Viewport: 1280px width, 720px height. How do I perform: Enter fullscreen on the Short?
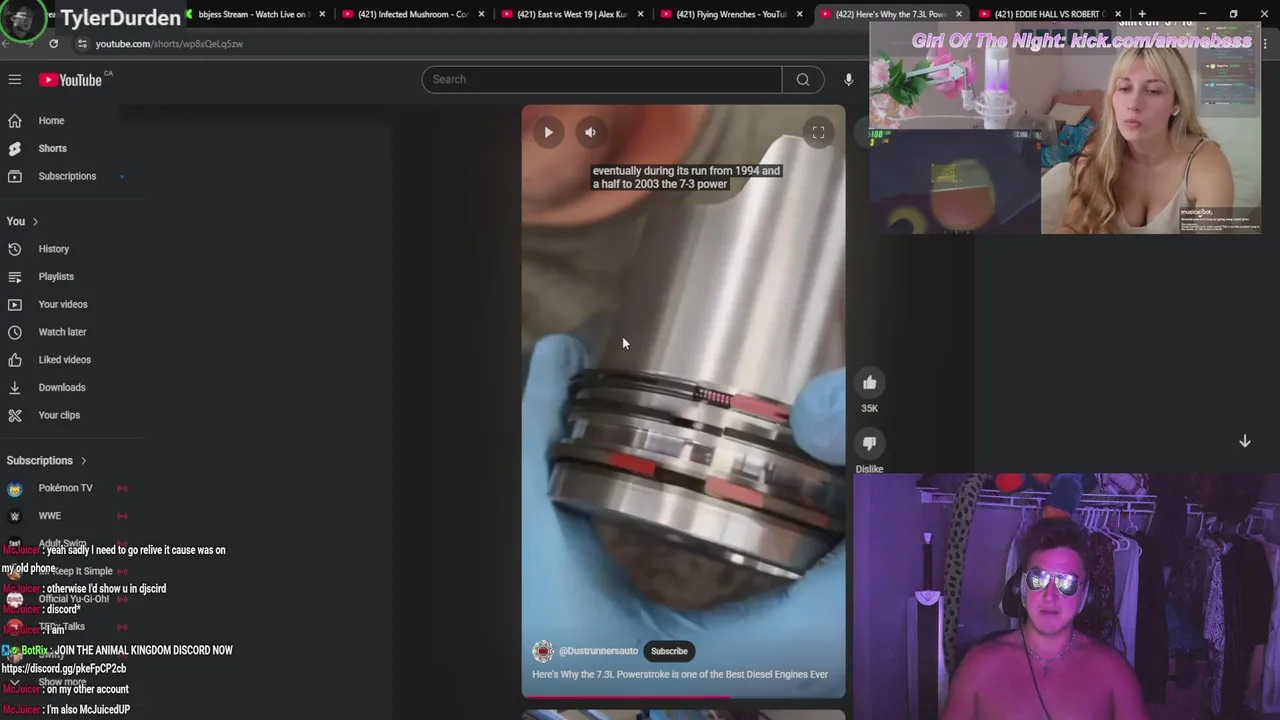(x=818, y=132)
